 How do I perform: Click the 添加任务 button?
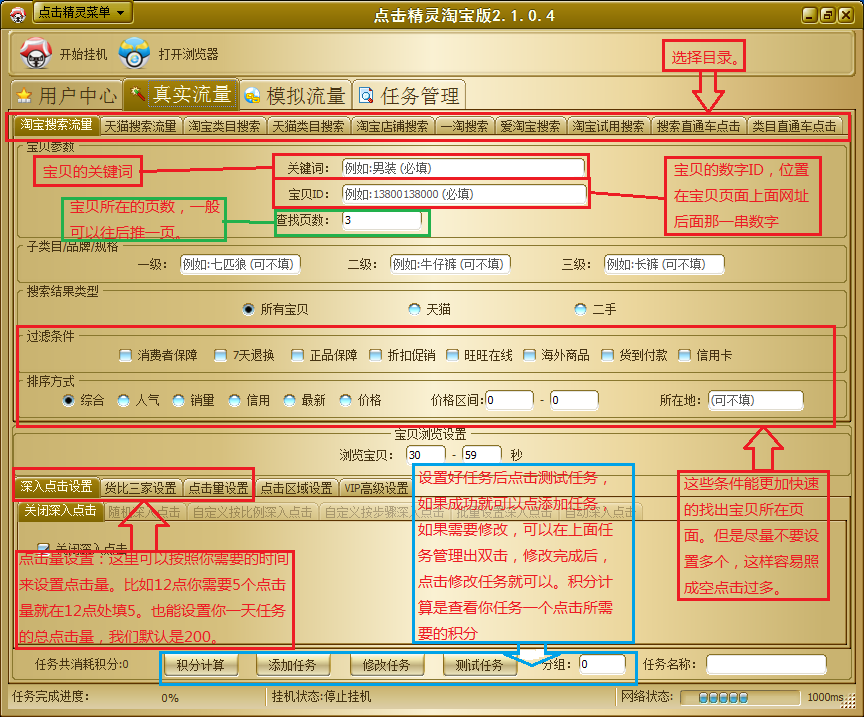point(293,665)
